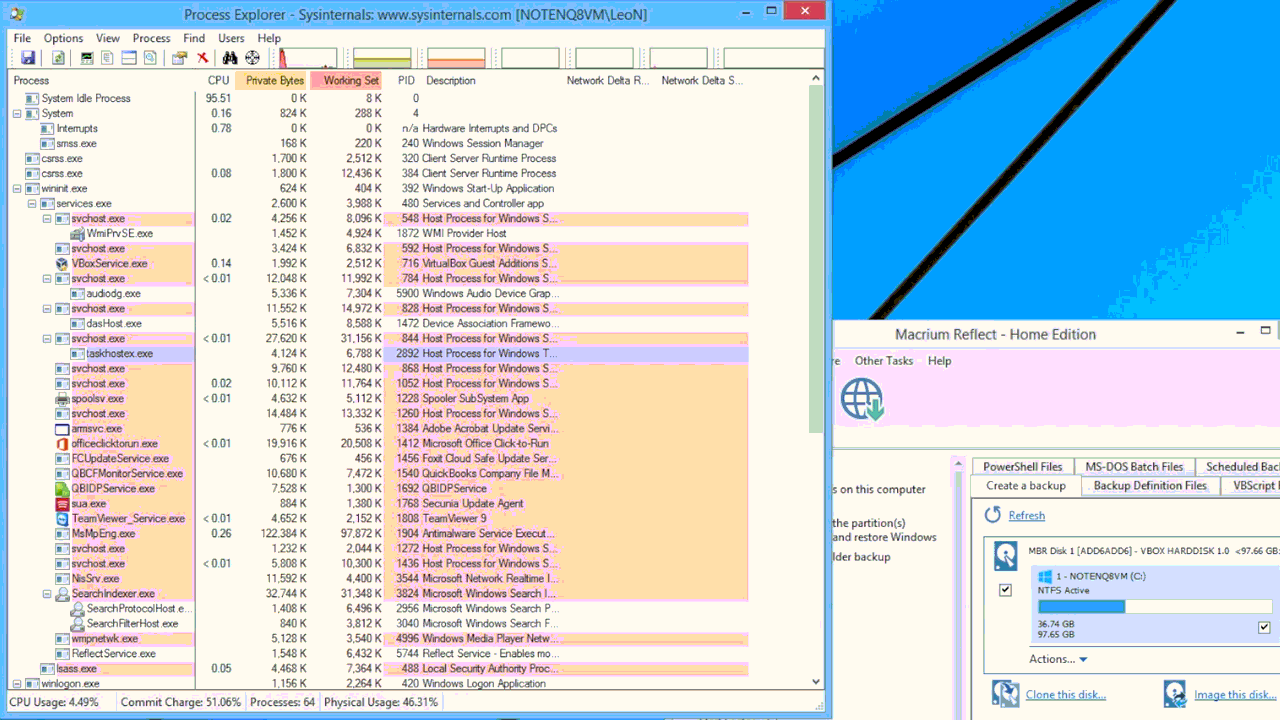The height and width of the screenshot is (720, 1280).
Task: Toggle the NOTENQ8VM (C:) partition checkbox
Action: (1264, 627)
